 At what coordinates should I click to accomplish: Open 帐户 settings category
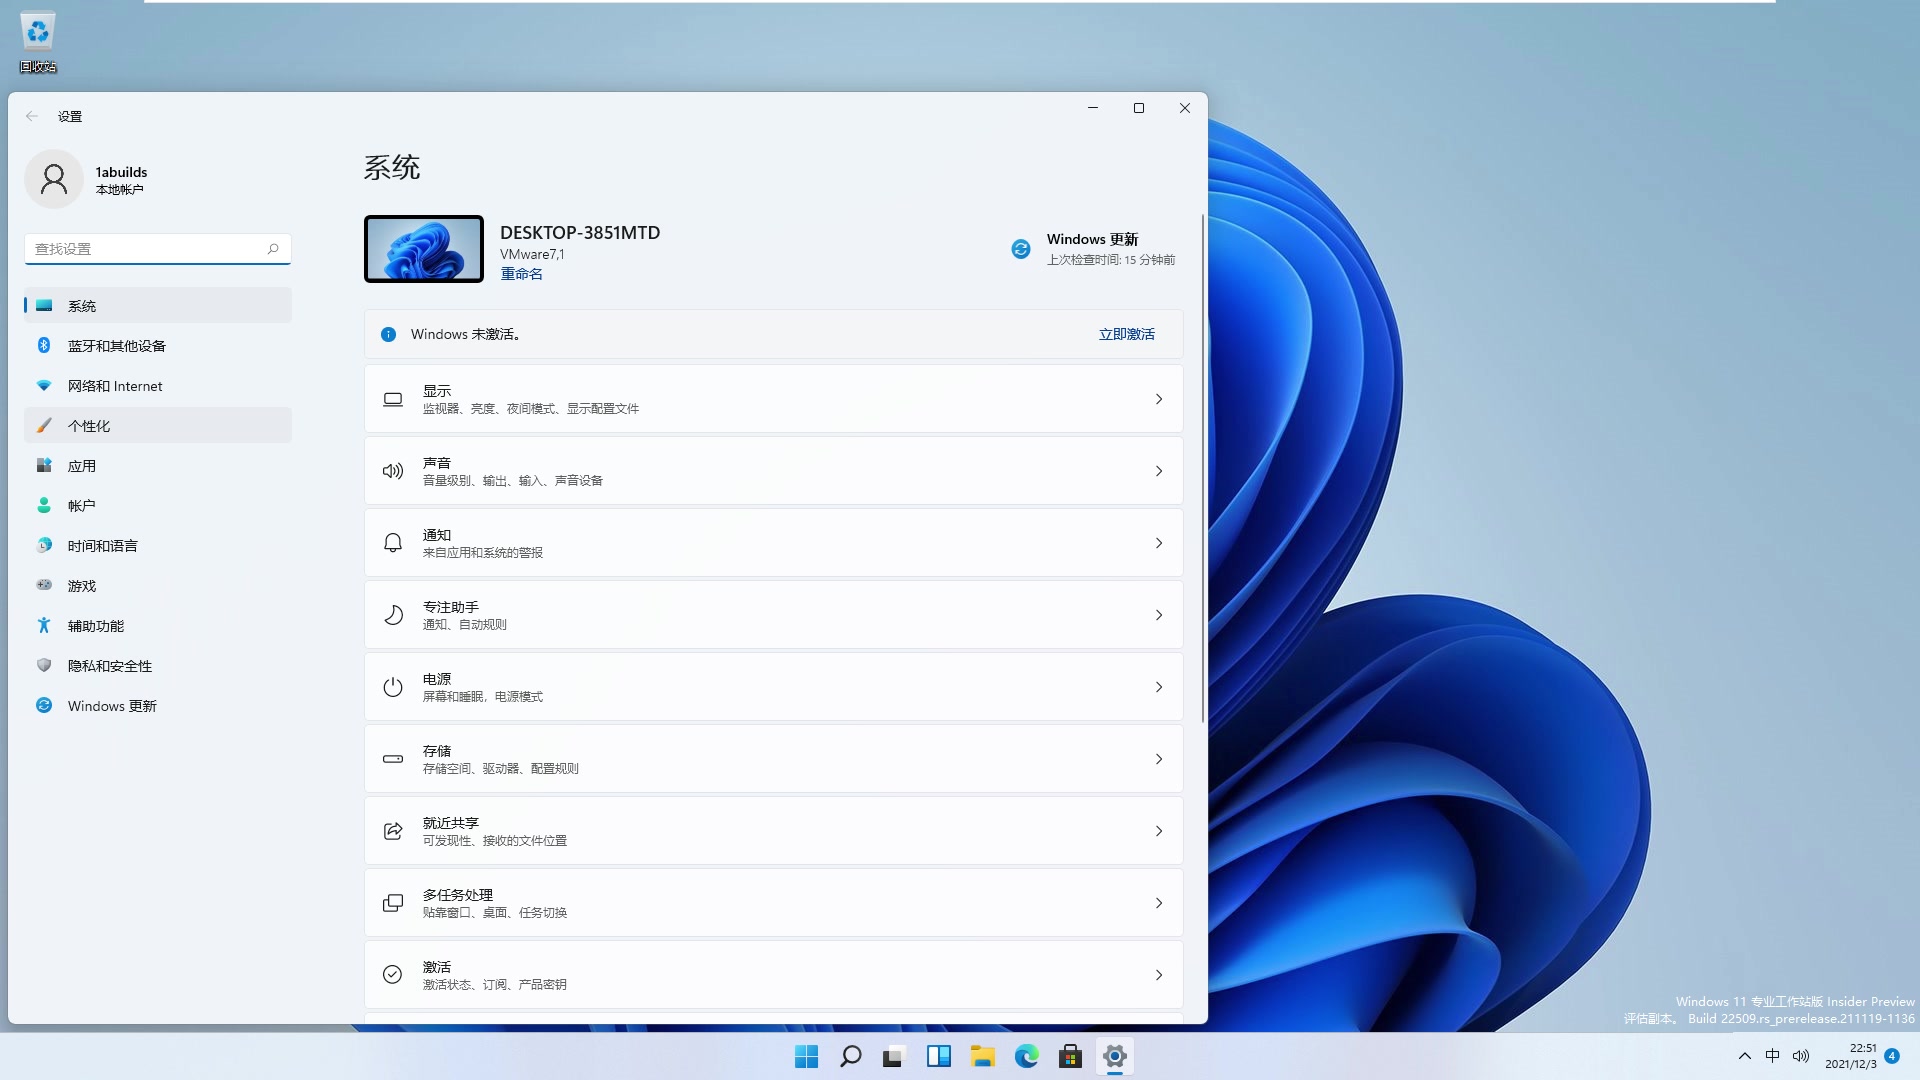tap(158, 506)
